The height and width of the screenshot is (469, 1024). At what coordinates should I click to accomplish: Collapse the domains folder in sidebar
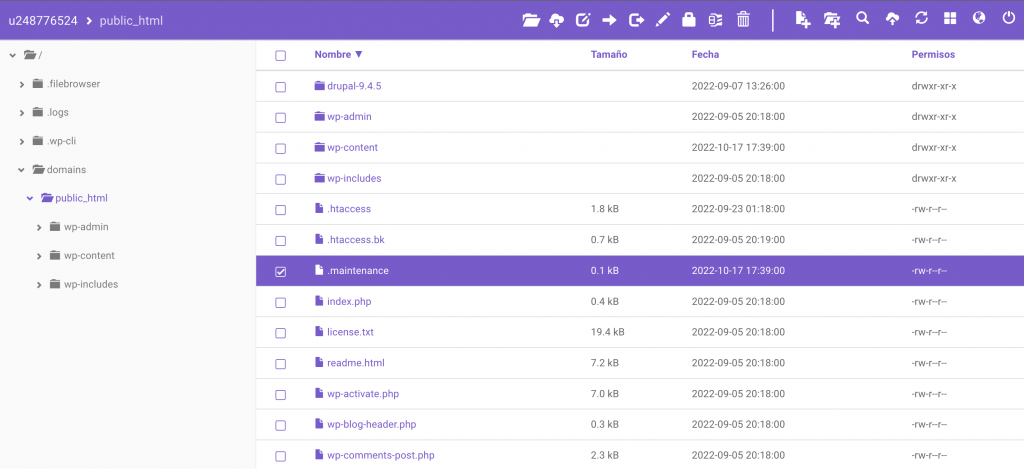point(22,170)
